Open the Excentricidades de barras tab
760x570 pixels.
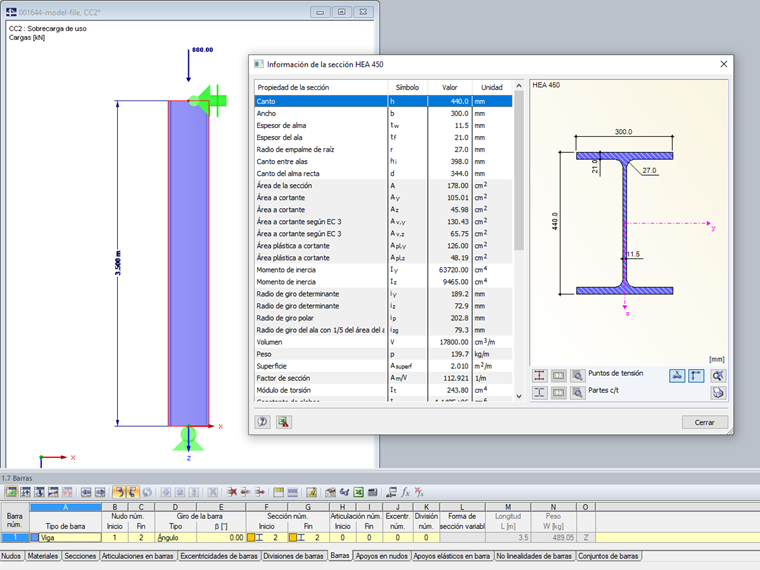coord(219,556)
